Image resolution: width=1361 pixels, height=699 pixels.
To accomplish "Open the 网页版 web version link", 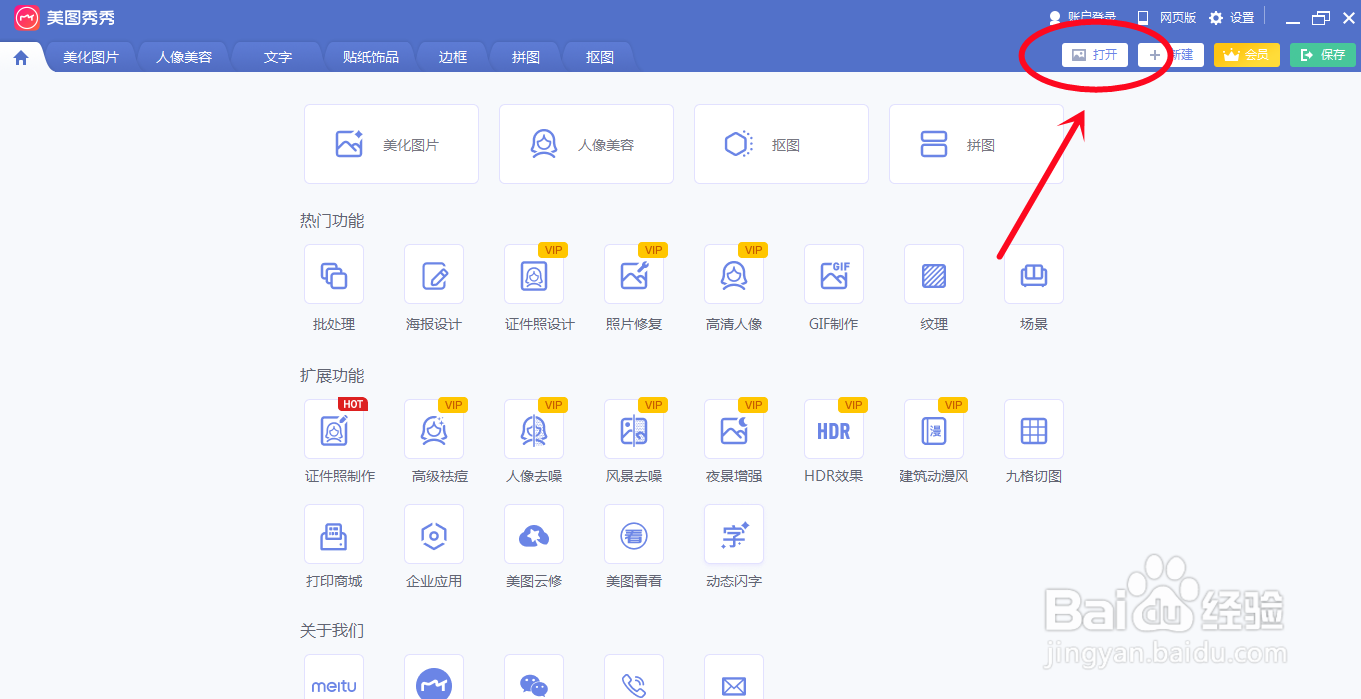I will (x=1166, y=17).
